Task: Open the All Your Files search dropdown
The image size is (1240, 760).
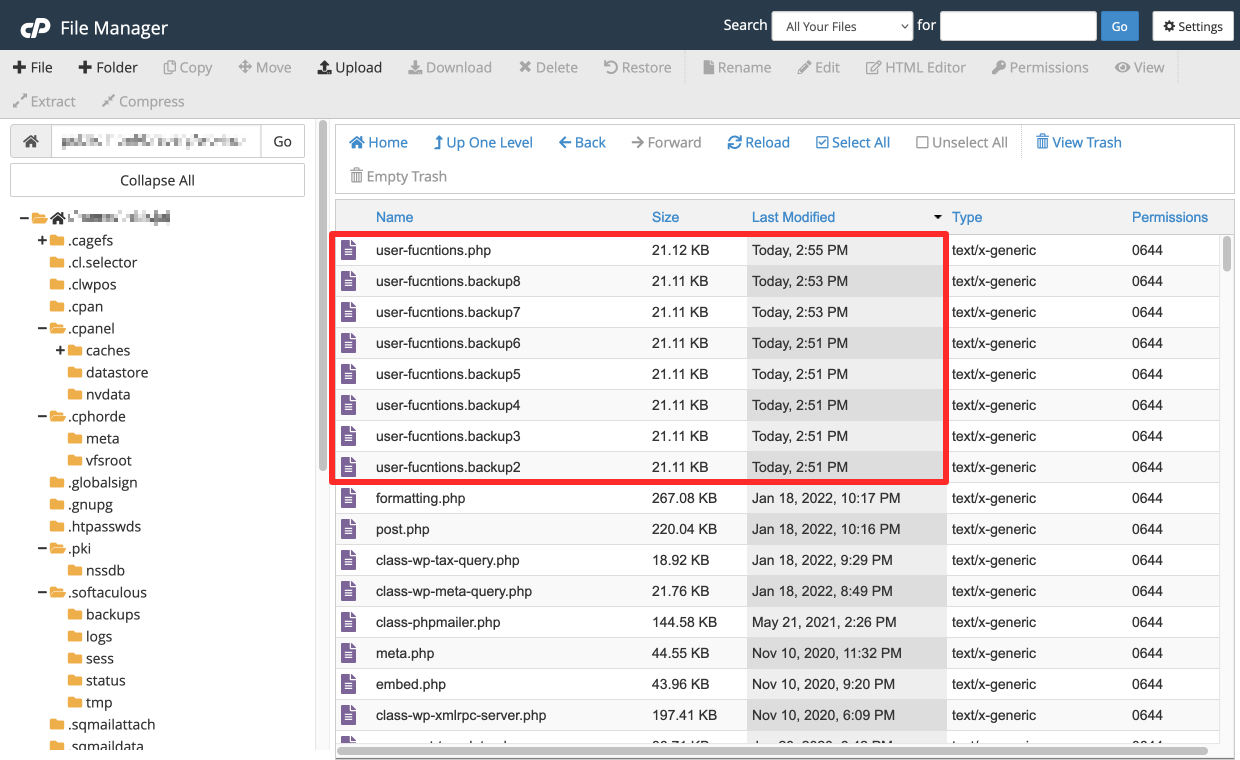Action: [843, 26]
